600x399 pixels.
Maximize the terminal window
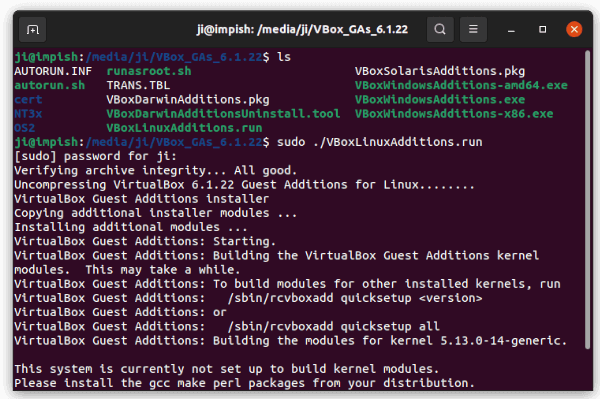coord(542,29)
